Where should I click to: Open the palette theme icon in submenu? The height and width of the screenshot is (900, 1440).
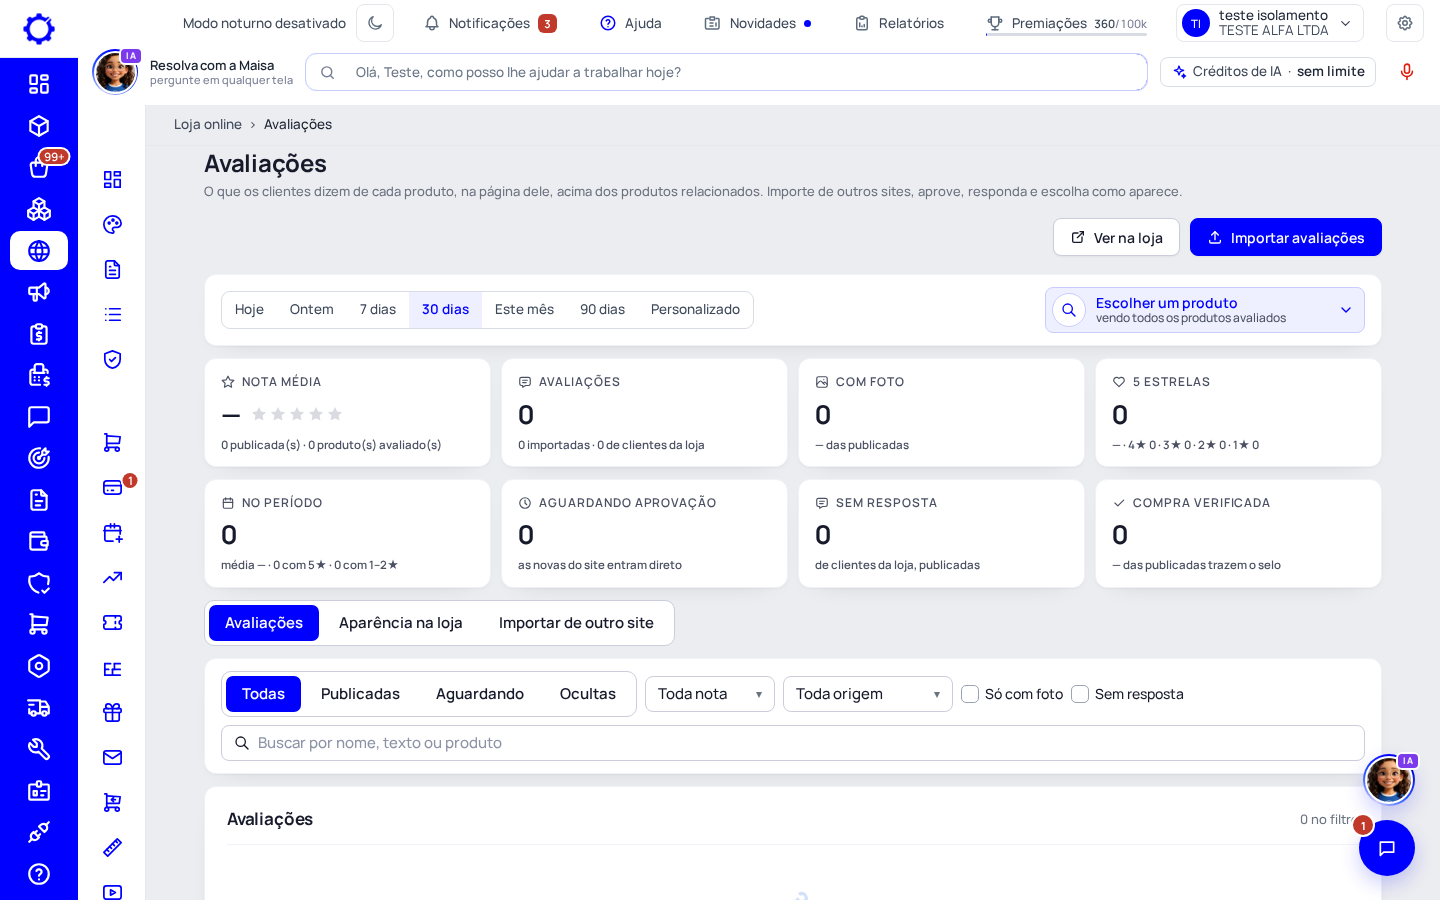coord(112,224)
